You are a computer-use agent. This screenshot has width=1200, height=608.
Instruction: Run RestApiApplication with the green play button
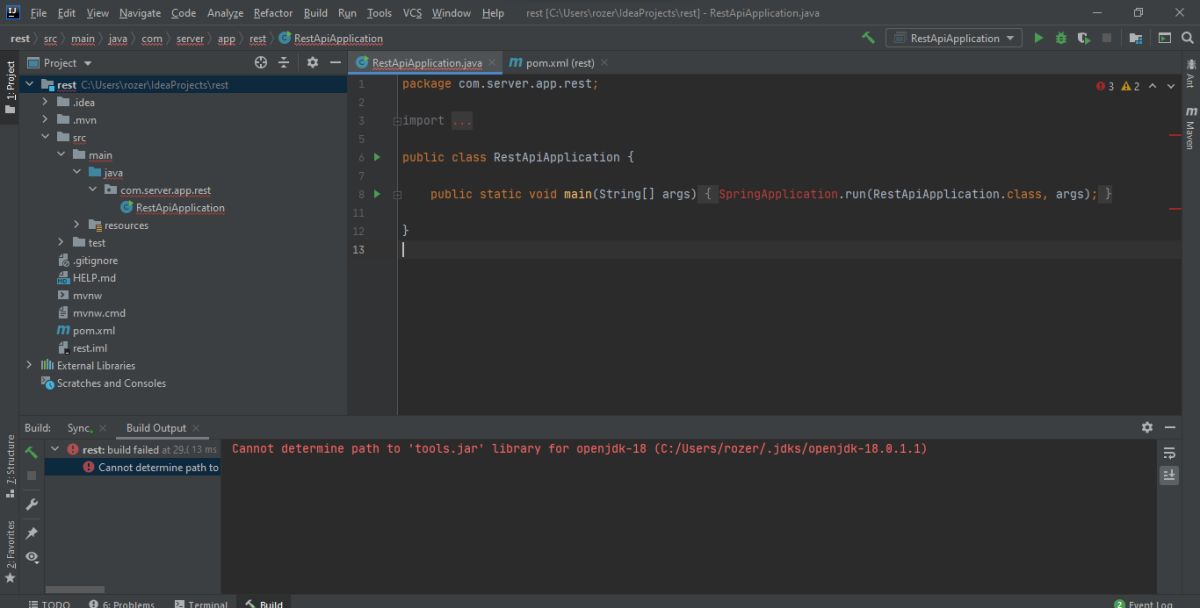pyautogui.click(x=1038, y=38)
